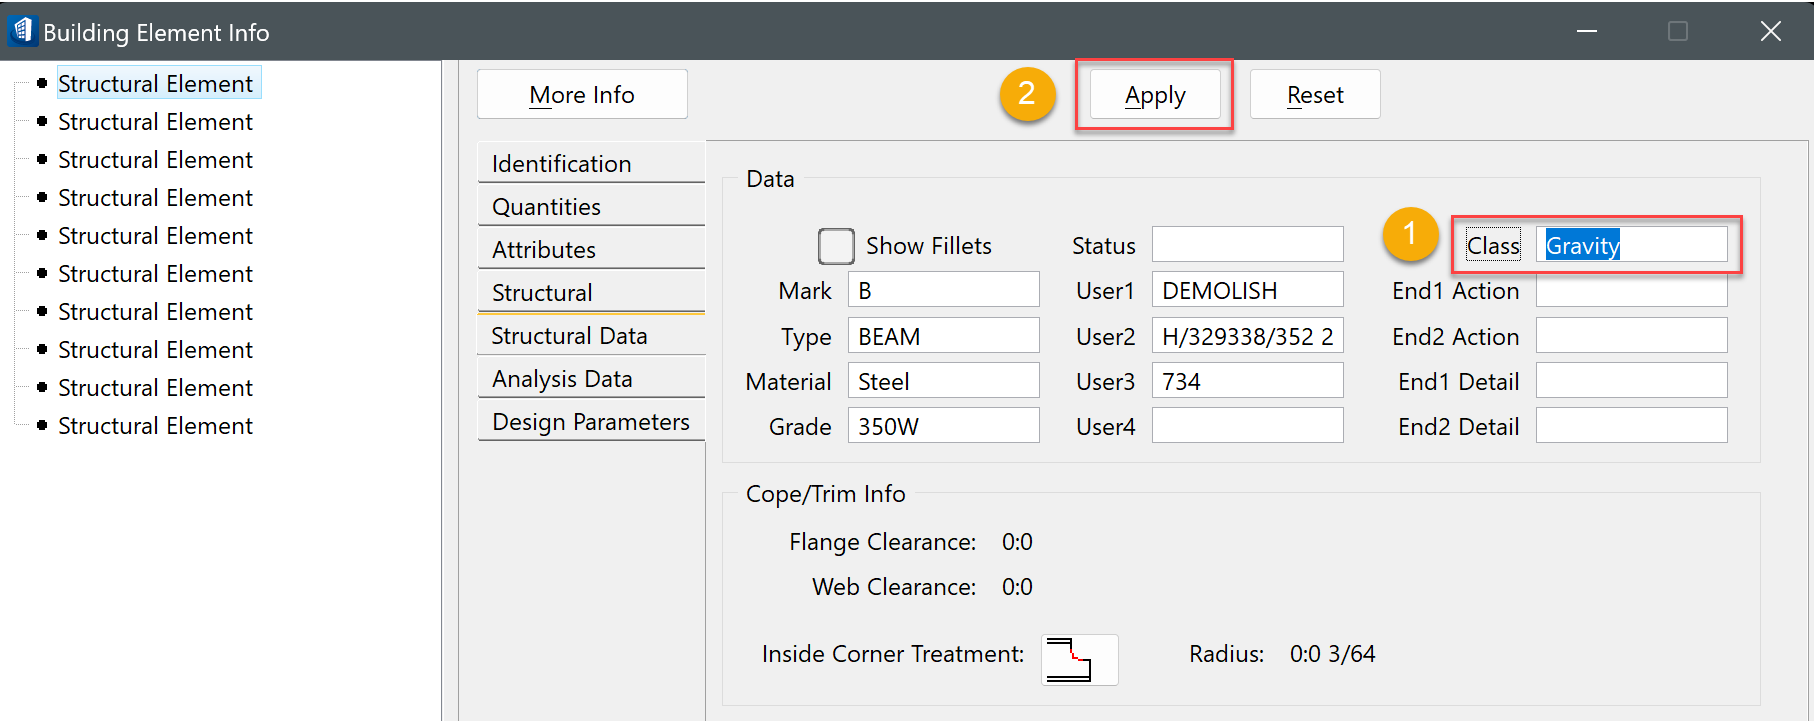Select the third Structural Element in tree
This screenshot has height=721, width=1814.
click(x=155, y=159)
